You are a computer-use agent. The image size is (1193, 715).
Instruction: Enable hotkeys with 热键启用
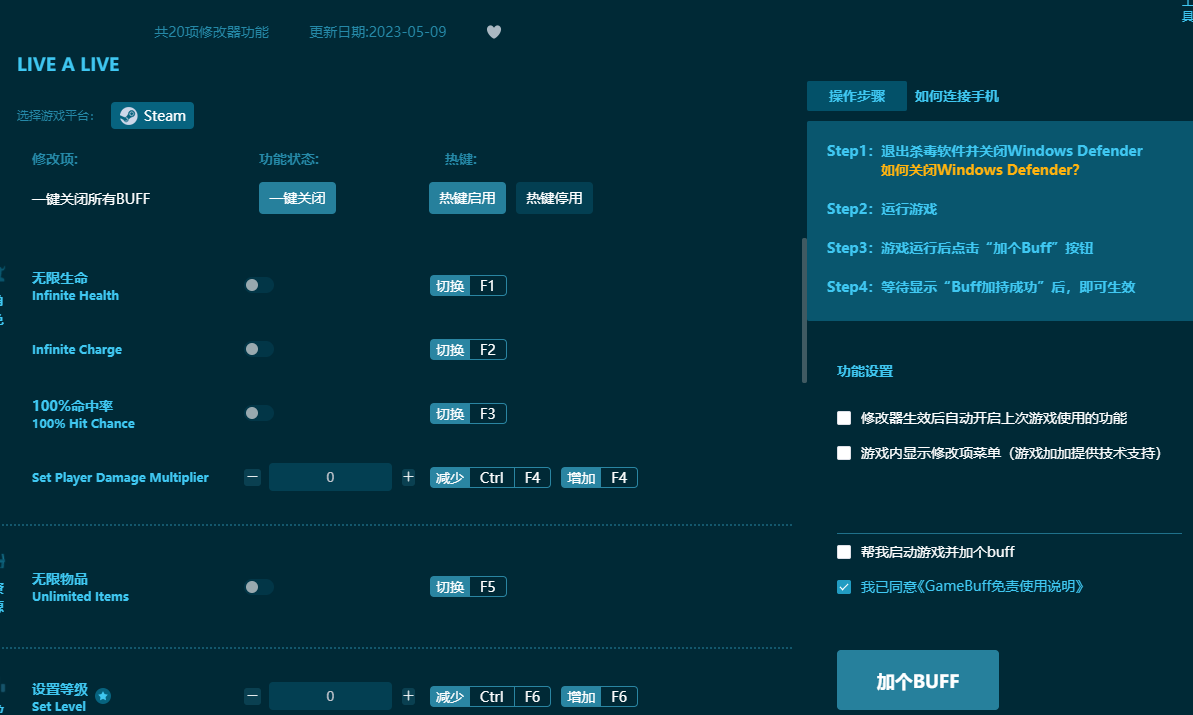[467, 199]
